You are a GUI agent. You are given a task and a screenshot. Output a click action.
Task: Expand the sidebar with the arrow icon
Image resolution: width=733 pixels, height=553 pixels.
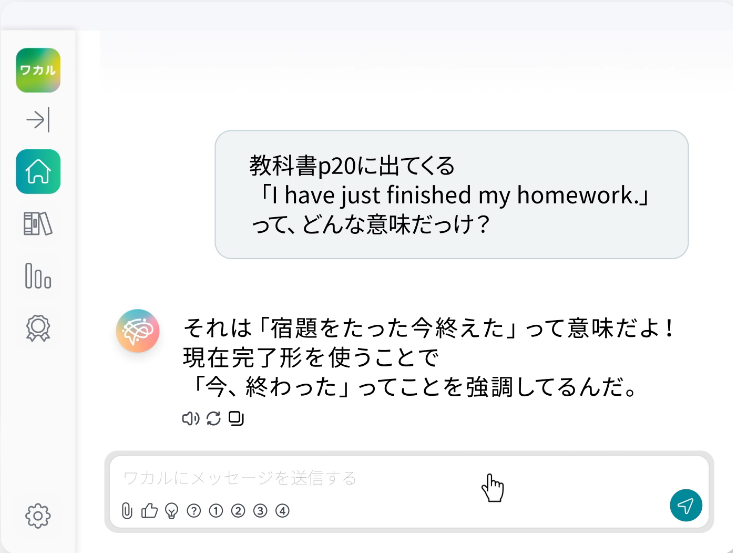pyautogui.click(x=38, y=121)
